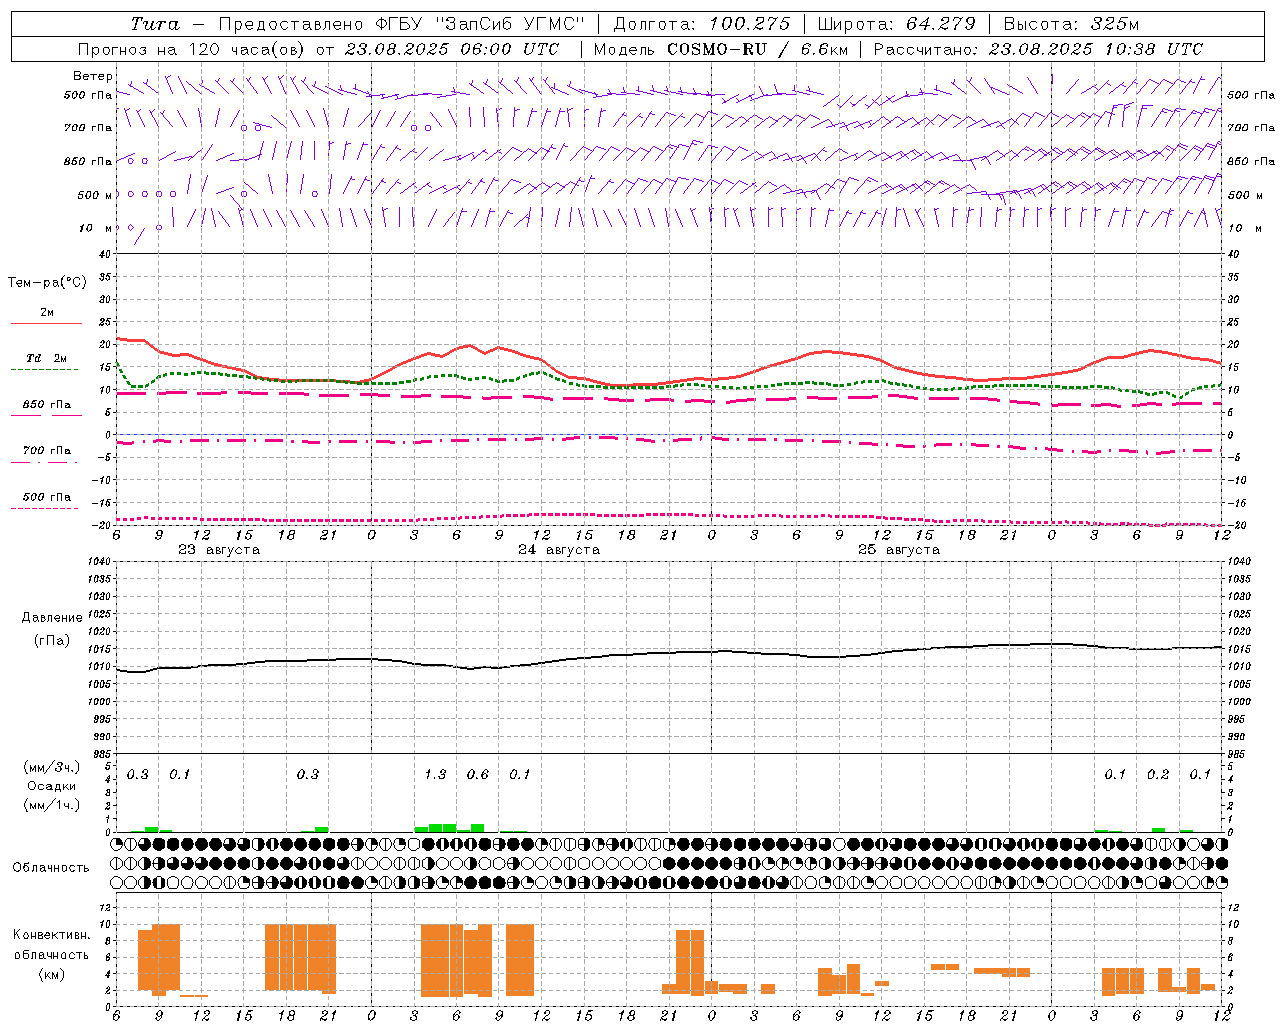Click the station name "Tura" in header
This screenshot has width=1280, height=1024.
point(155,24)
